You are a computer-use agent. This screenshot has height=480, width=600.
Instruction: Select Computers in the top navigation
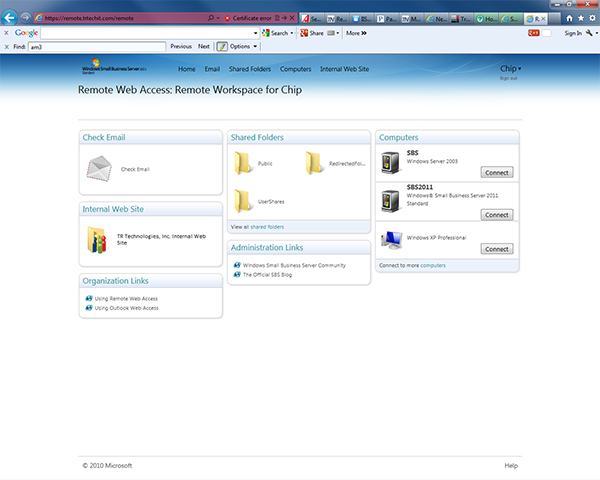(296, 69)
